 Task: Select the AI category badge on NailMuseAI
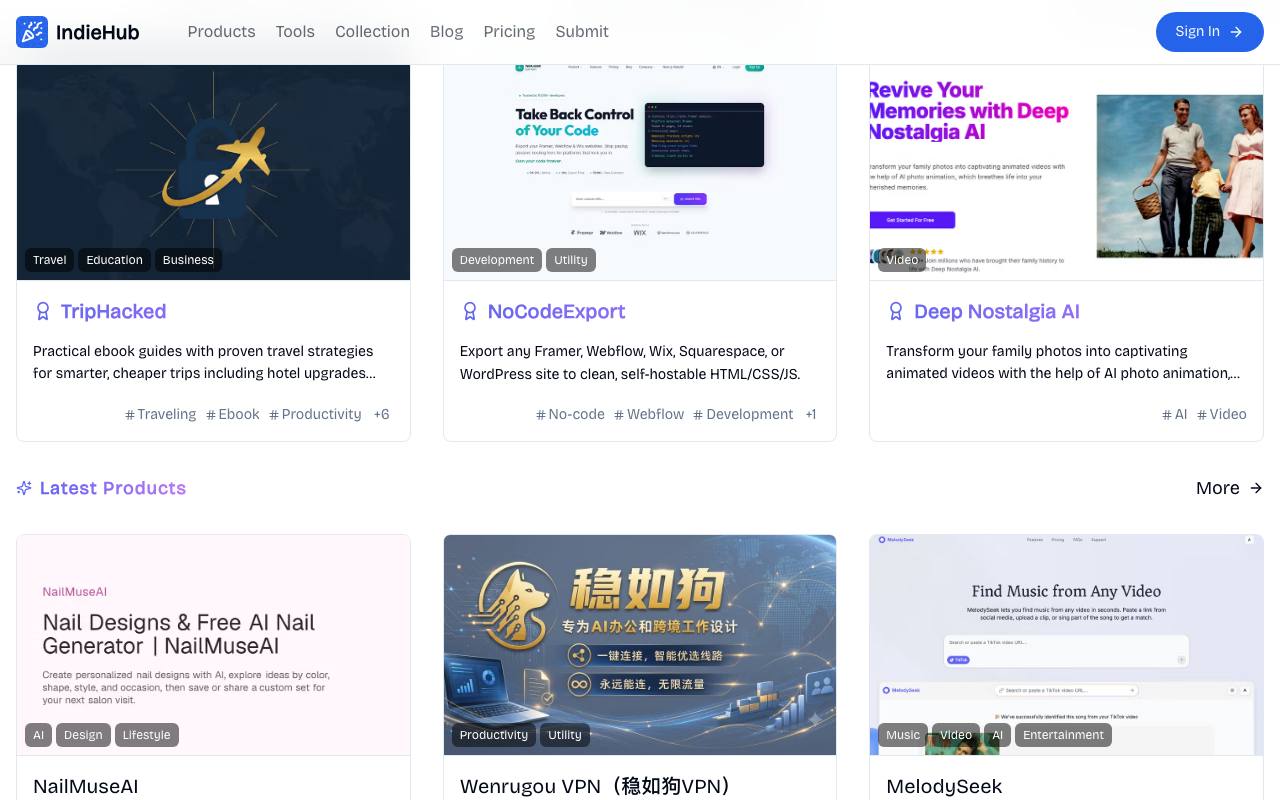(38, 735)
